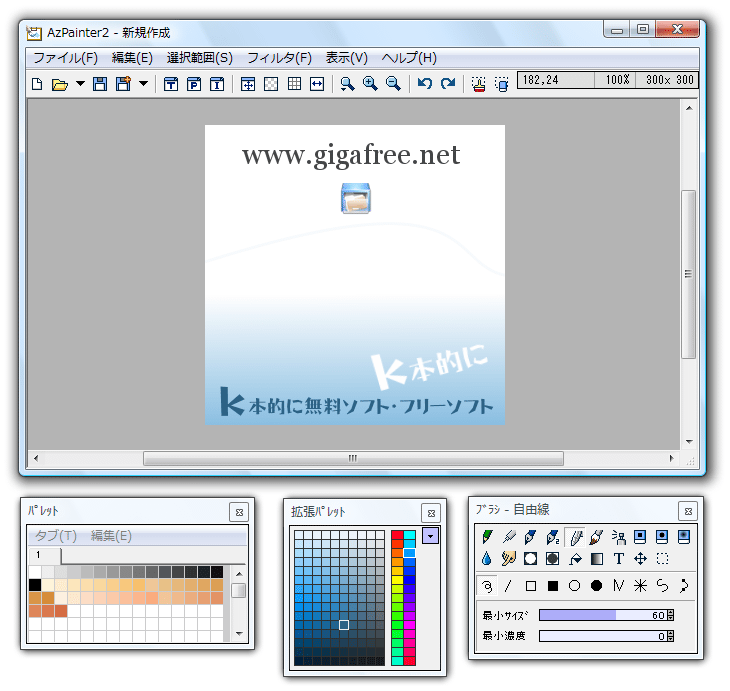Open the magnifier zoom dropdown icon

(x=347, y=84)
